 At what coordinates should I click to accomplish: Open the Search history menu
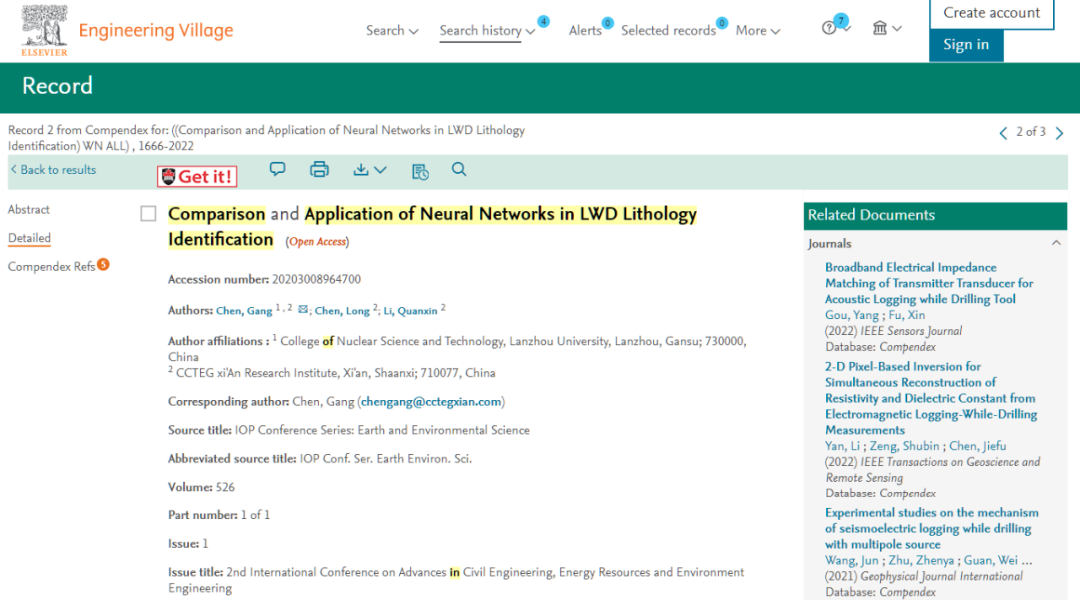[487, 31]
